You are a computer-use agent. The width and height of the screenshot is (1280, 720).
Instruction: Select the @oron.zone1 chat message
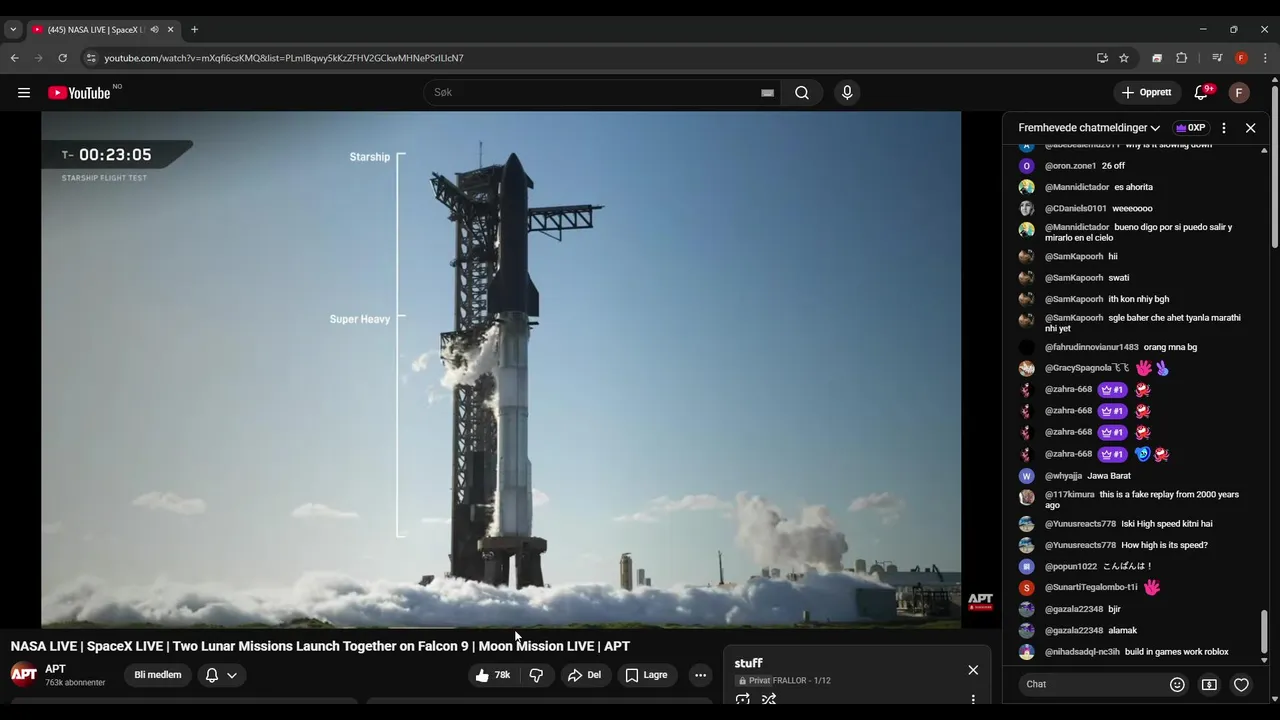(x=1137, y=166)
